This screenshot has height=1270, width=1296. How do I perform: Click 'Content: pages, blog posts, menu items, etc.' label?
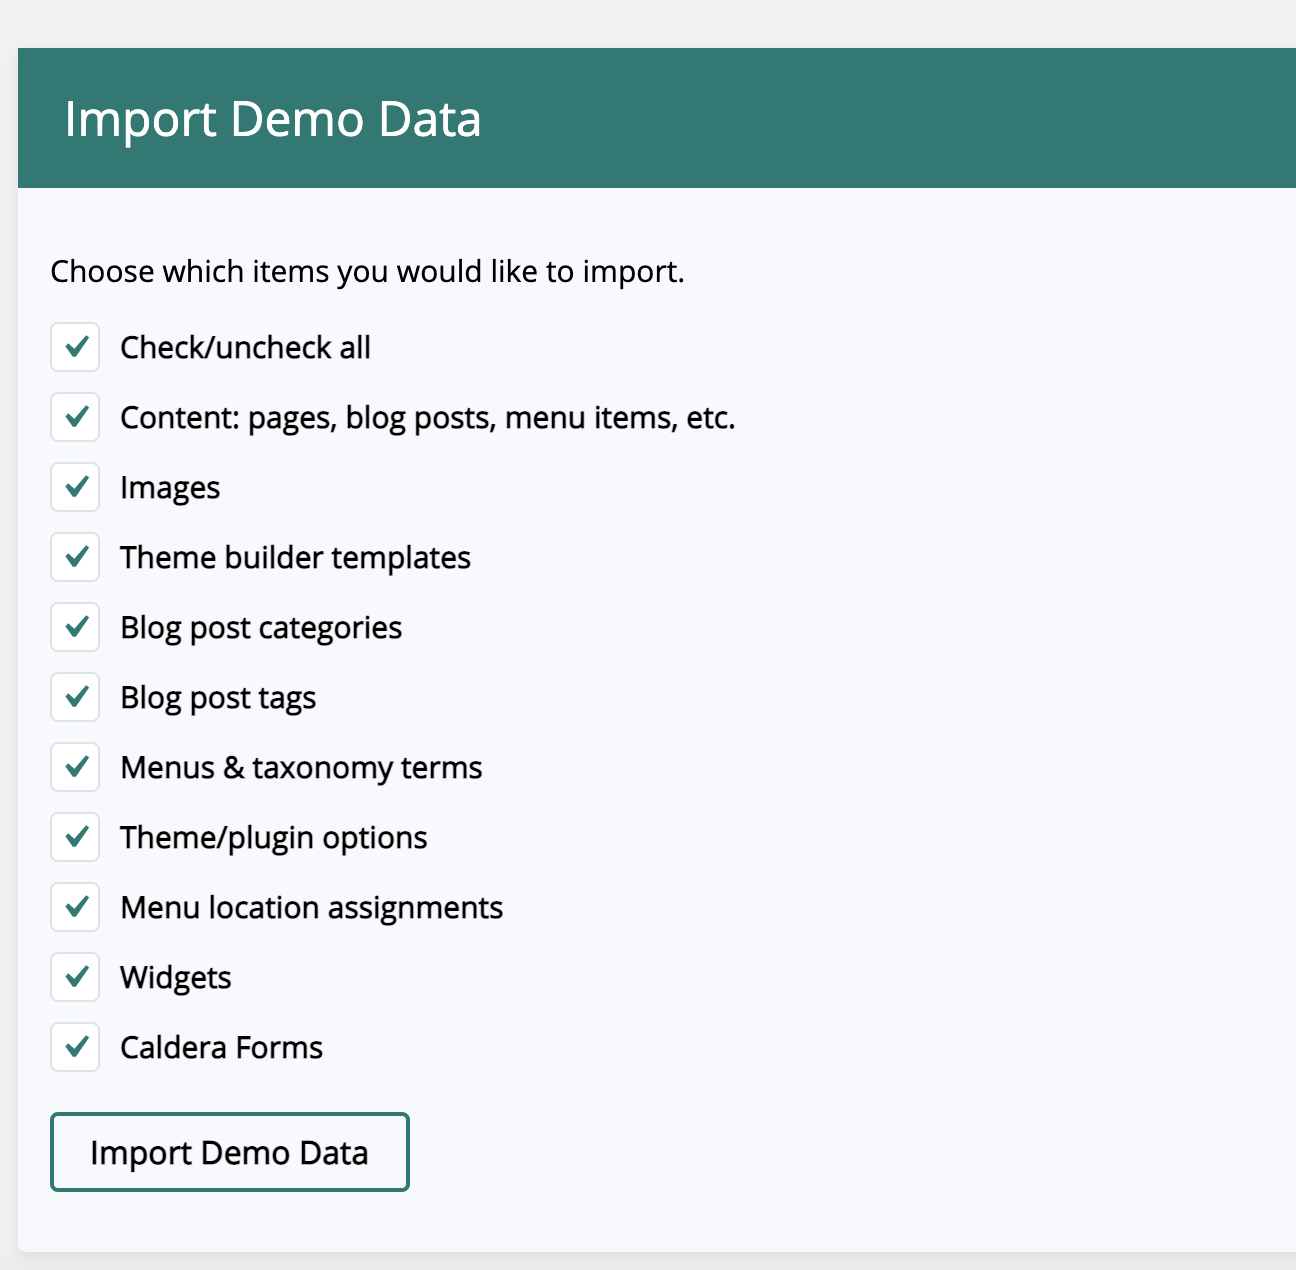(x=428, y=418)
